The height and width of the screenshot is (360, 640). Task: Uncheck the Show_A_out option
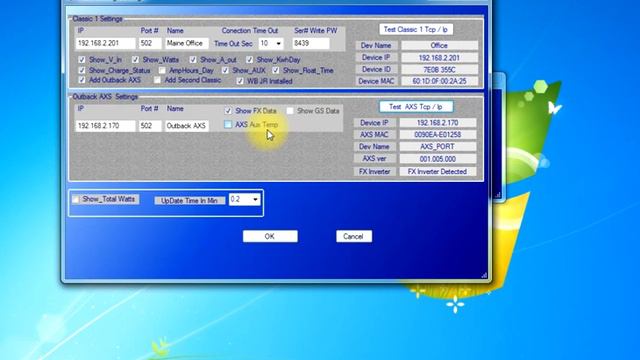pos(193,60)
